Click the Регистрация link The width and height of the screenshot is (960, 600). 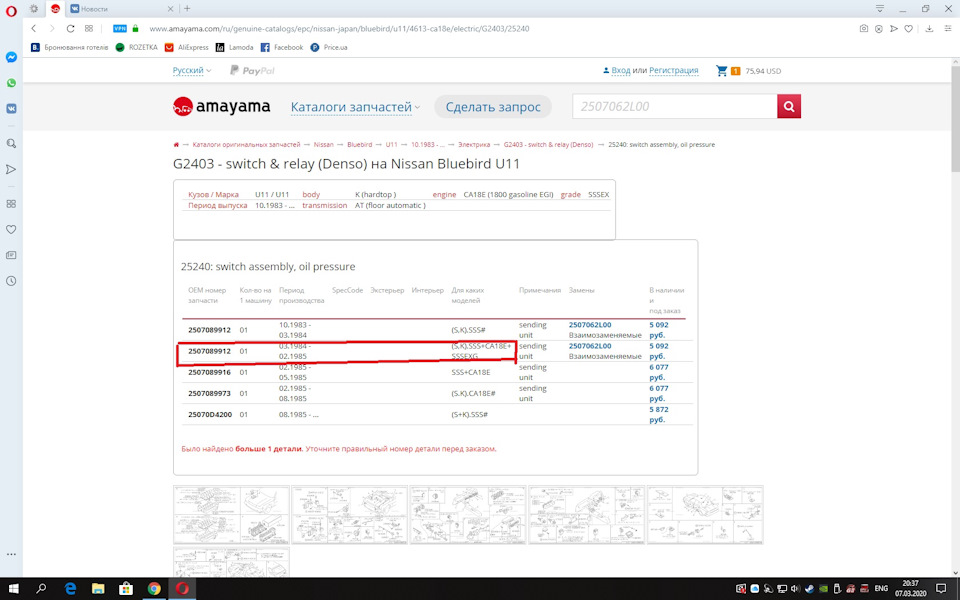(673, 70)
